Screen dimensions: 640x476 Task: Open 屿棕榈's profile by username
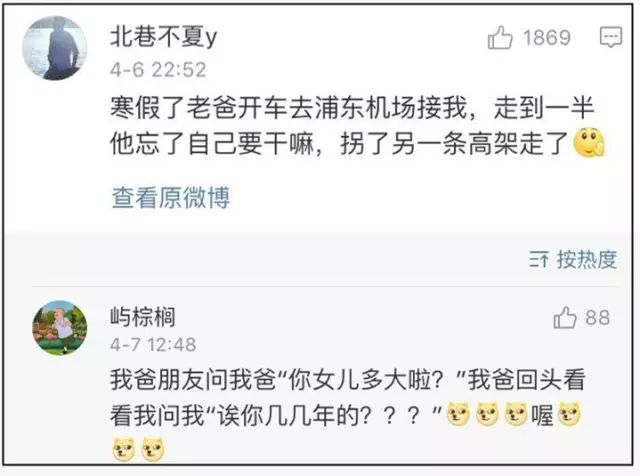(142, 317)
